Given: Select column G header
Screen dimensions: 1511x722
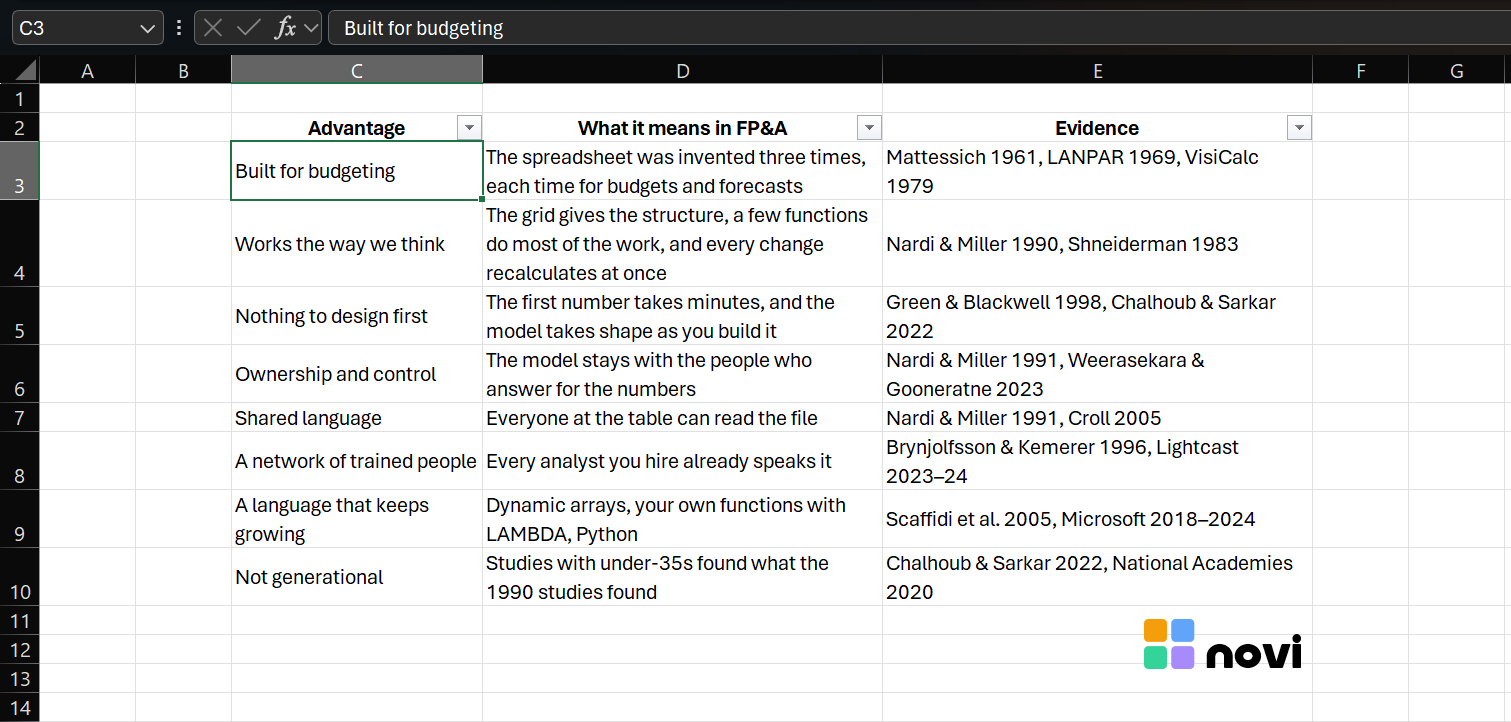Looking at the screenshot, I should coord(1456,70).
